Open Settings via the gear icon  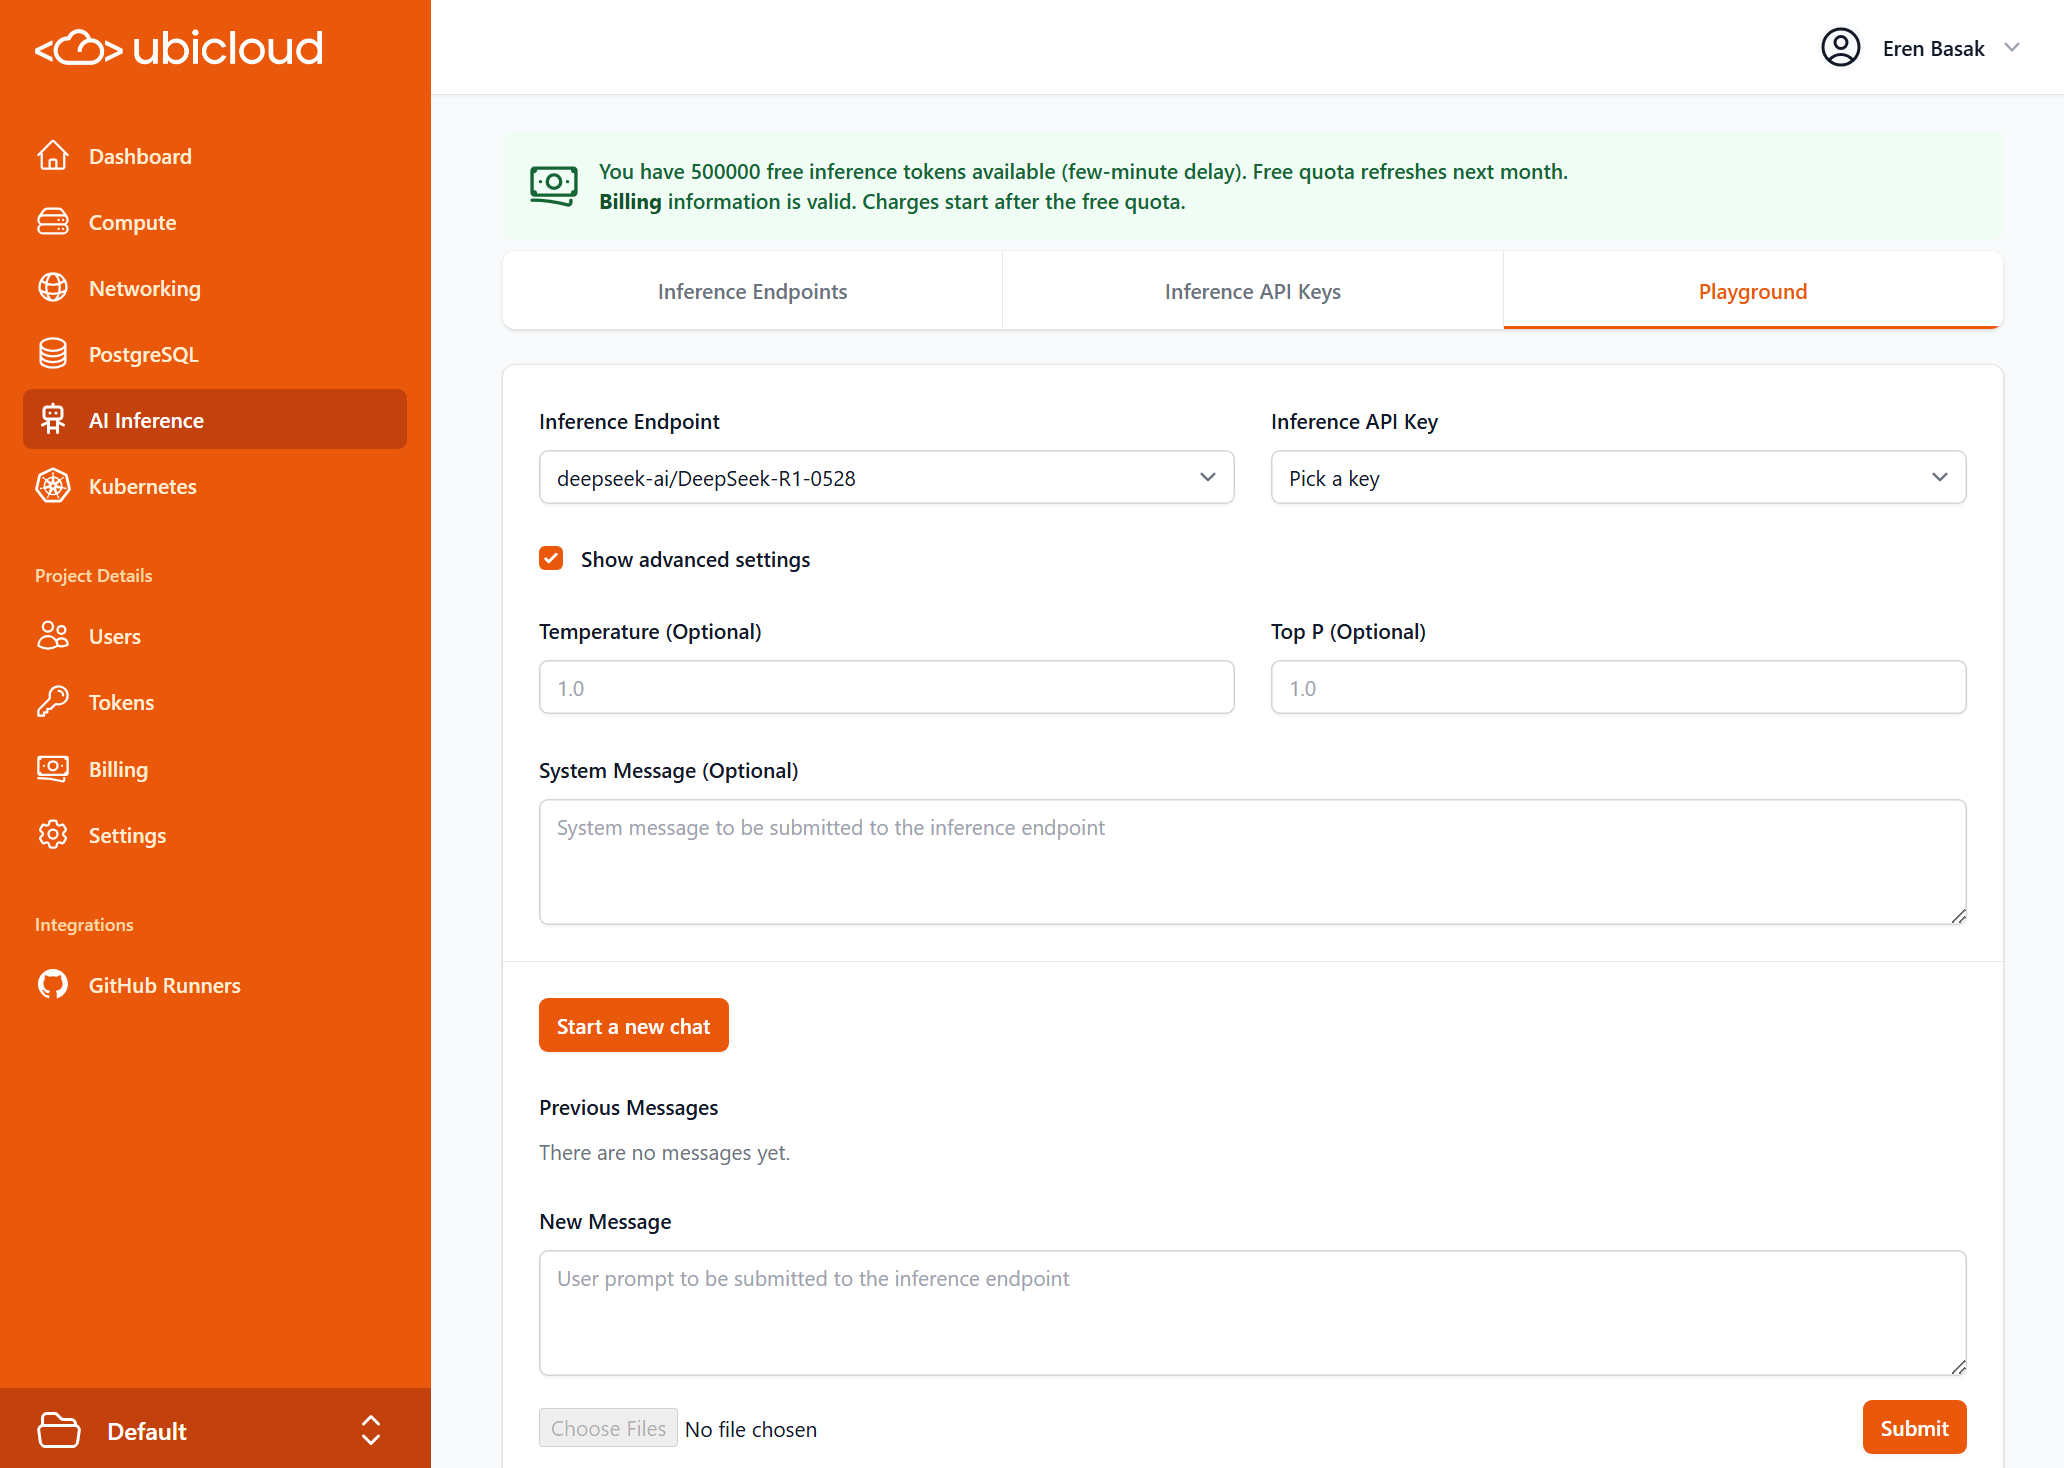(53, 835)
